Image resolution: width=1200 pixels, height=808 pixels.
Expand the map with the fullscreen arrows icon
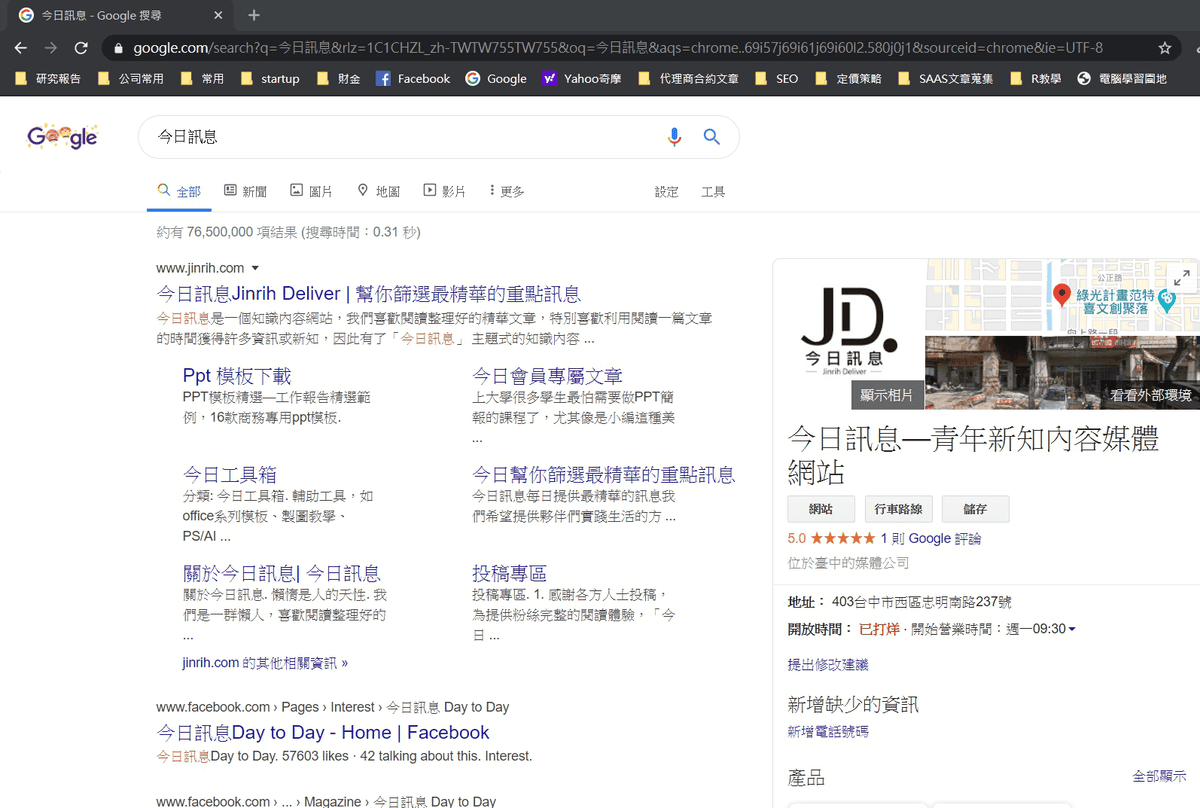1182,277
